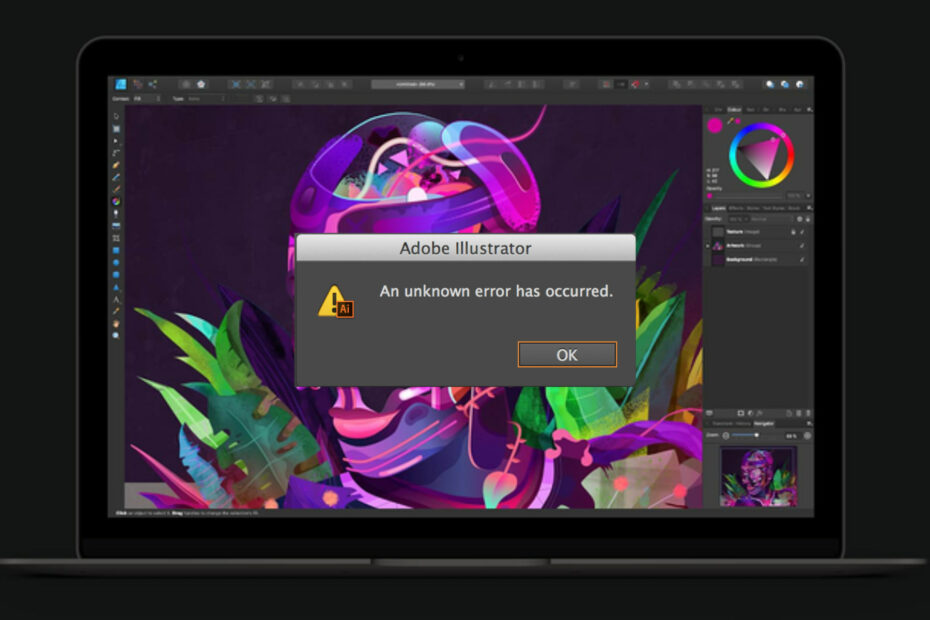This screenshot has height=620, width=930.
Task: Switch to the History tab
Action: tap(743, 424)
